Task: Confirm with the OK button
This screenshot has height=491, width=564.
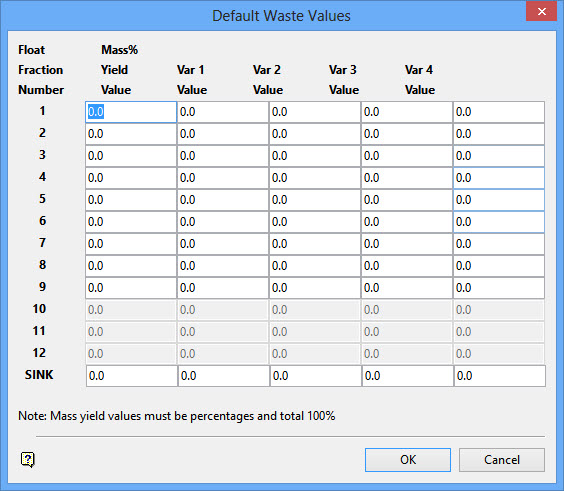Action: [408, 460]
